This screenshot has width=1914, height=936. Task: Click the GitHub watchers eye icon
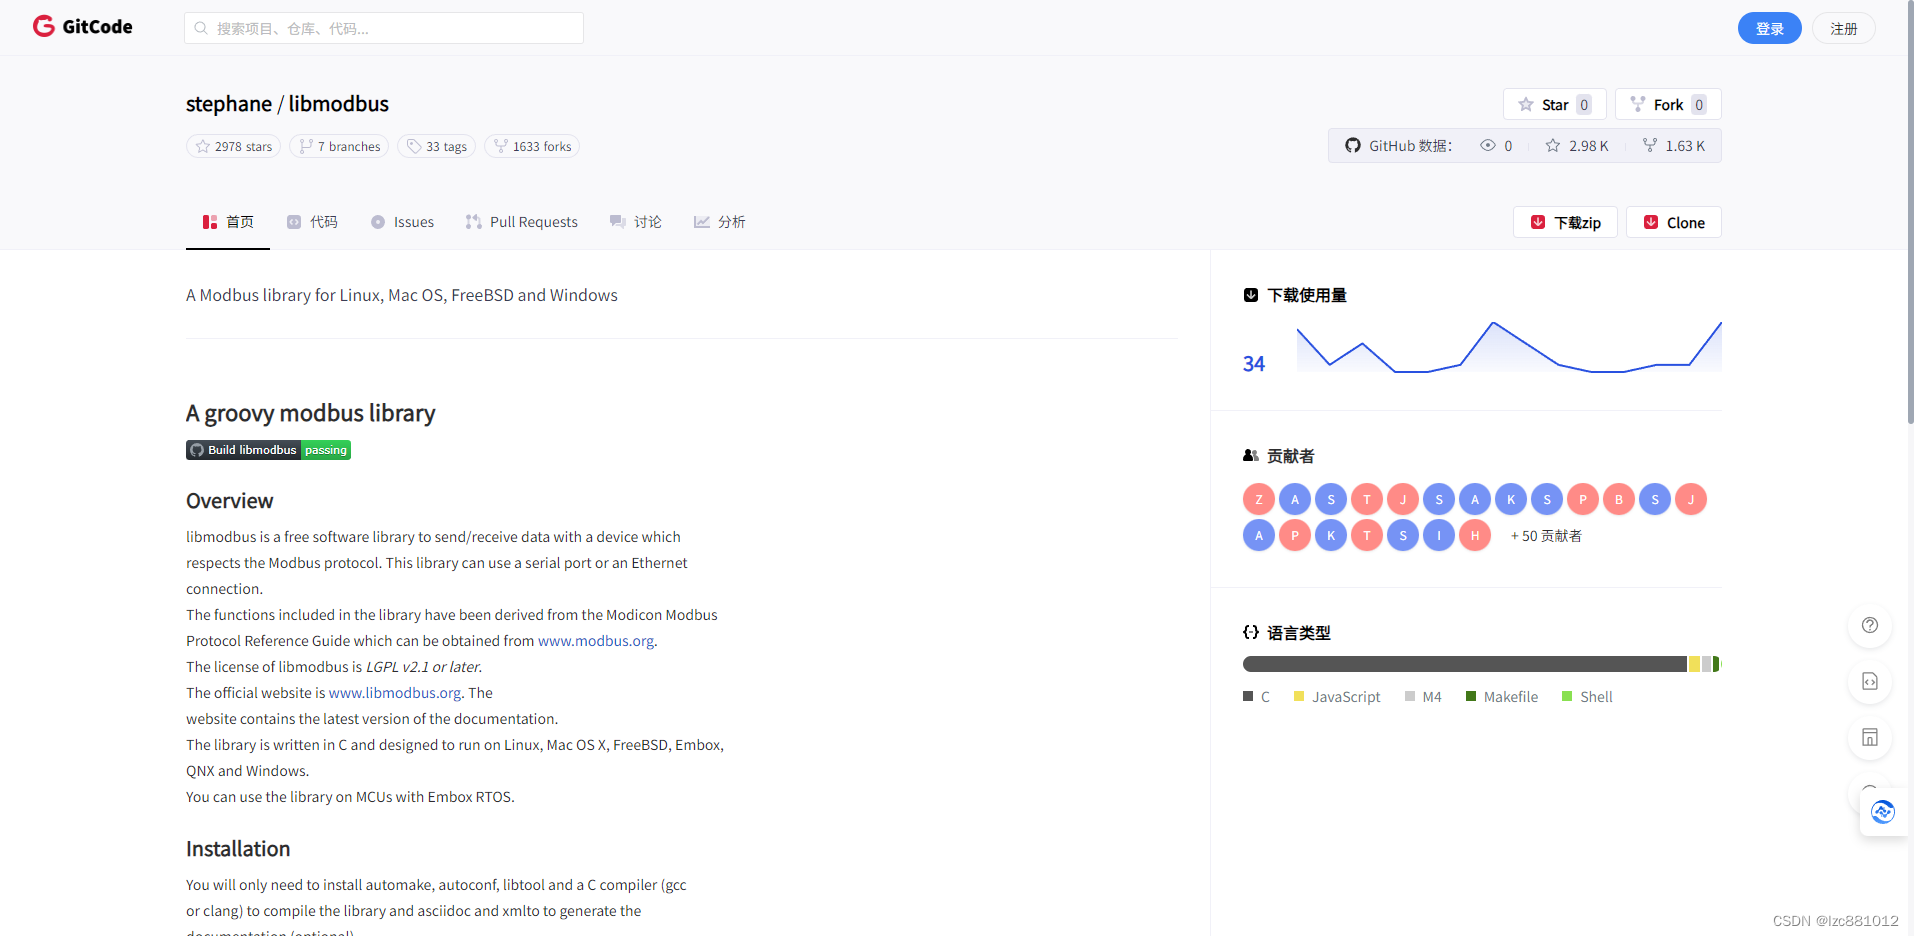1488,145
